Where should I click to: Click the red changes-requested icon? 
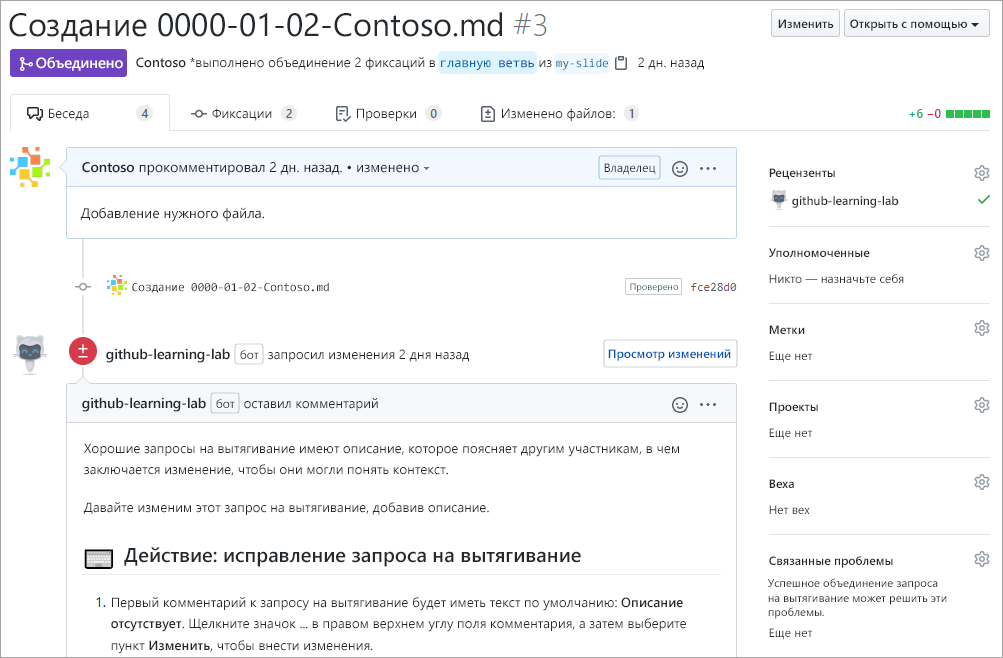click(x=83, y=350)
